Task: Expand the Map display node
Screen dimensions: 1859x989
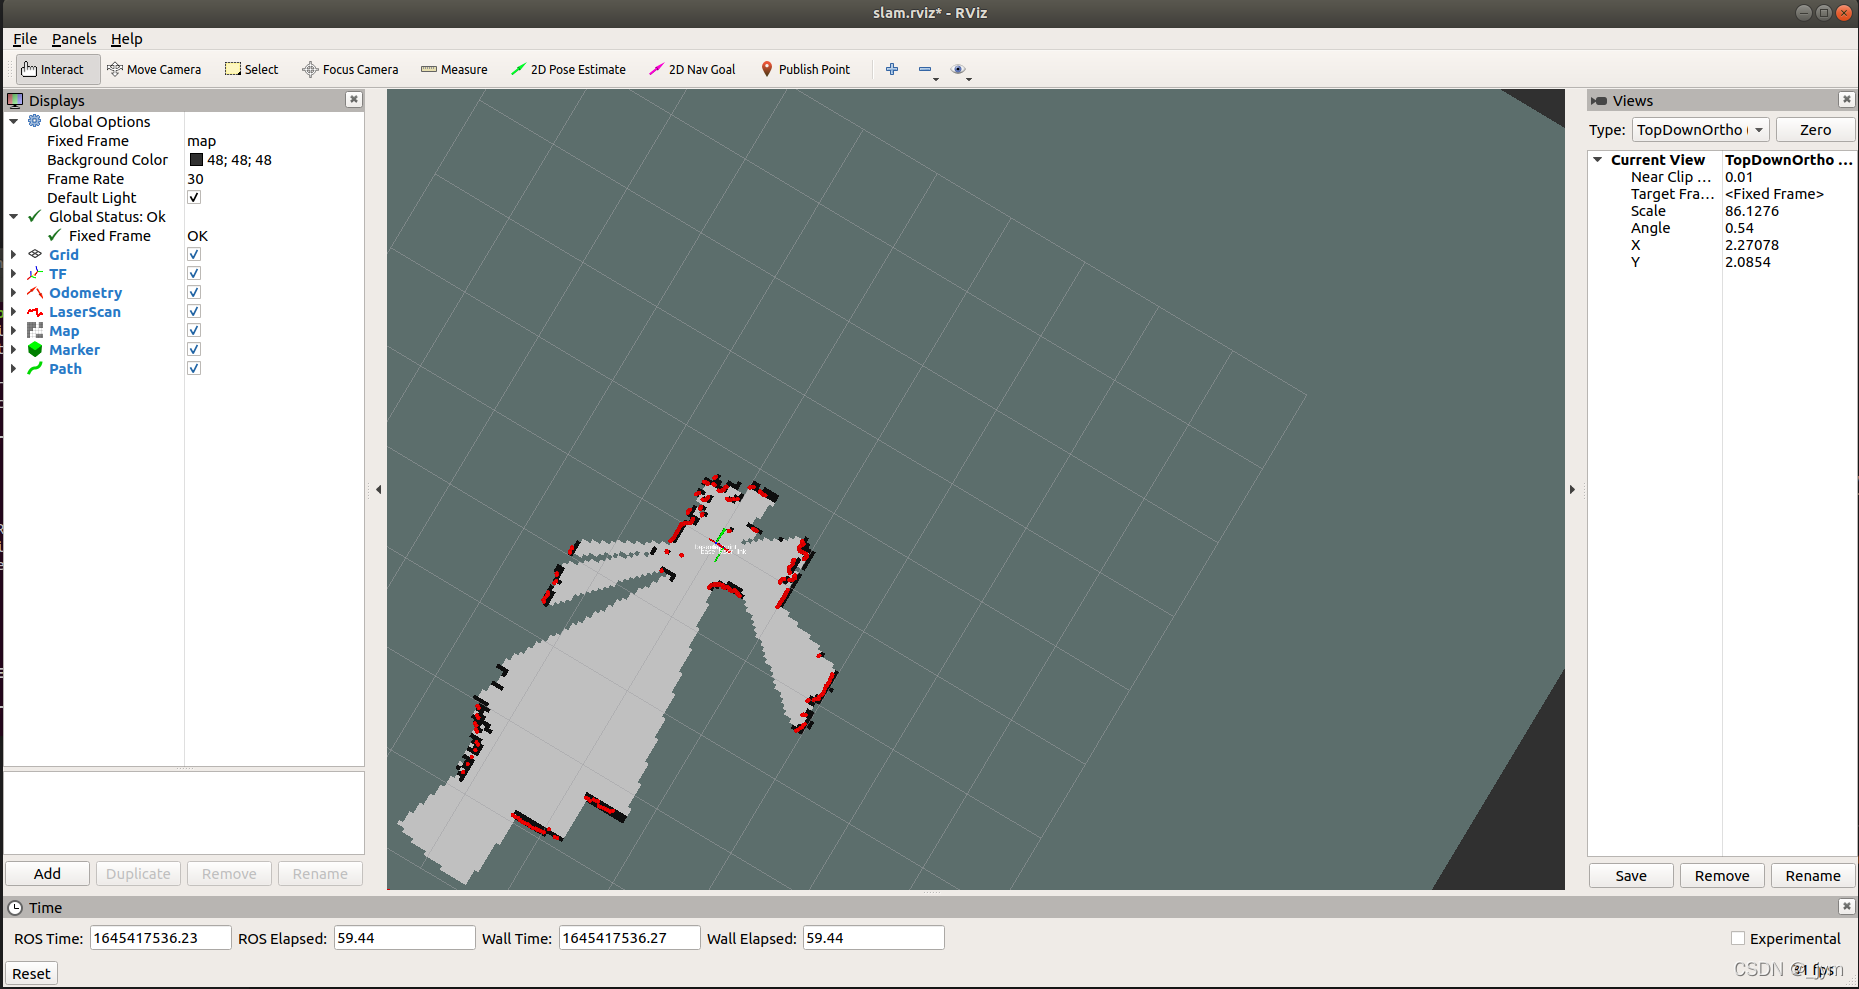Action: [x=14, y=330]
